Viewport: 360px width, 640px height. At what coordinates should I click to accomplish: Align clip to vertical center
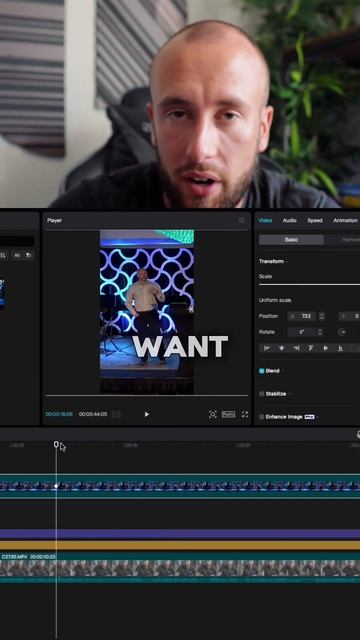(325, 348)
